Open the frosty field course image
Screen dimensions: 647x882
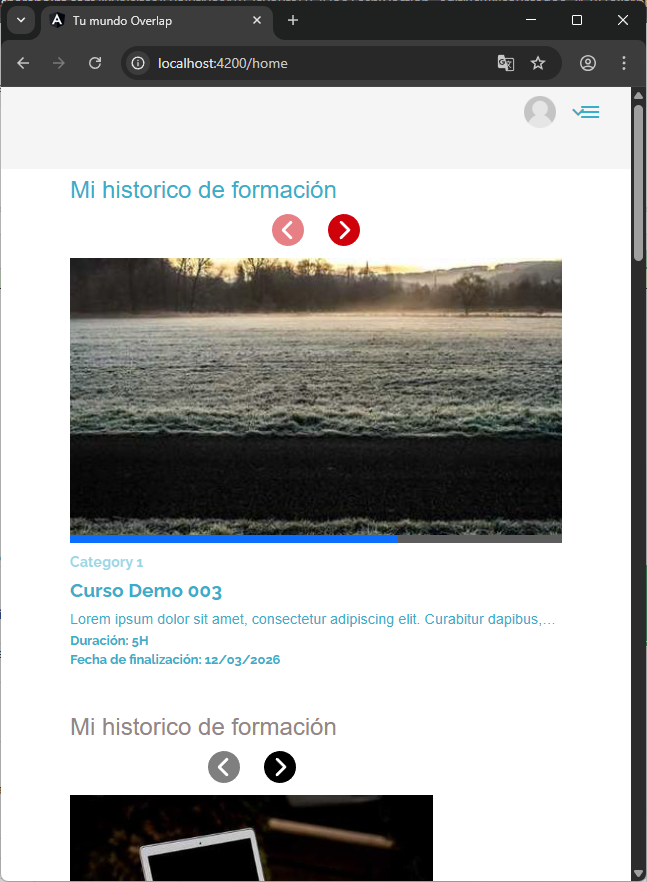pos(316,397)
